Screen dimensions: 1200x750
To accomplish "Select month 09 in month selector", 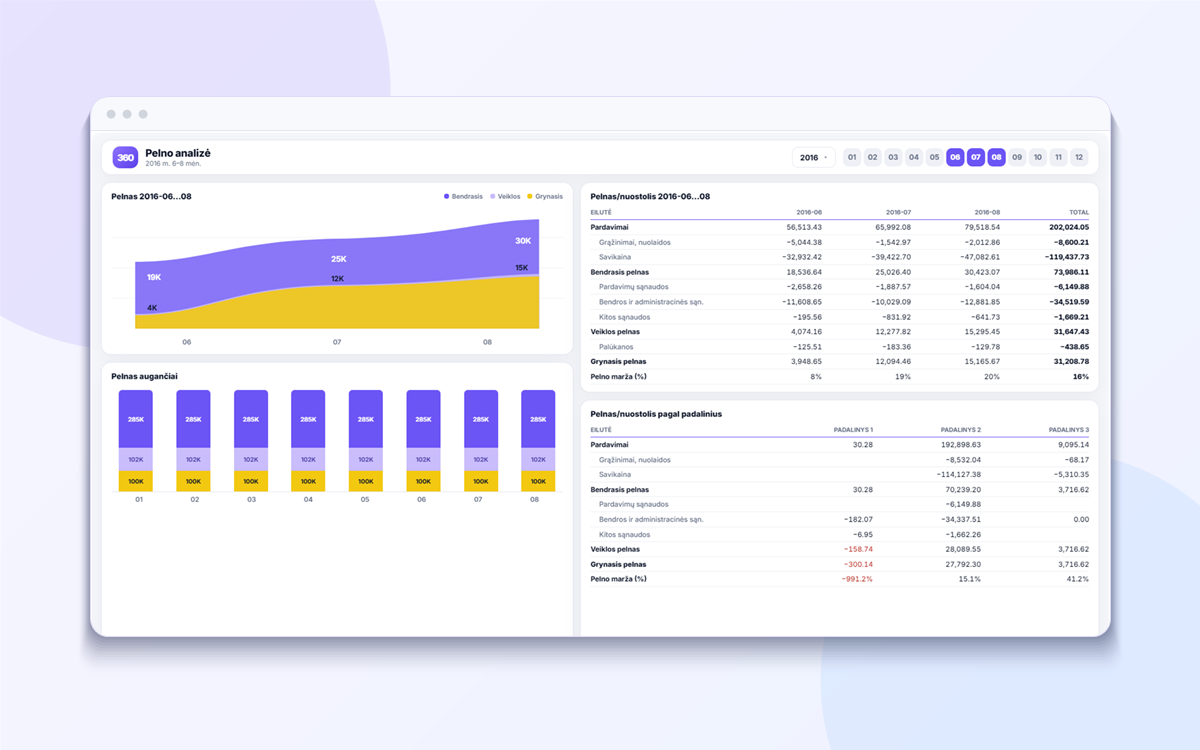I will (x=1017, y=157).
